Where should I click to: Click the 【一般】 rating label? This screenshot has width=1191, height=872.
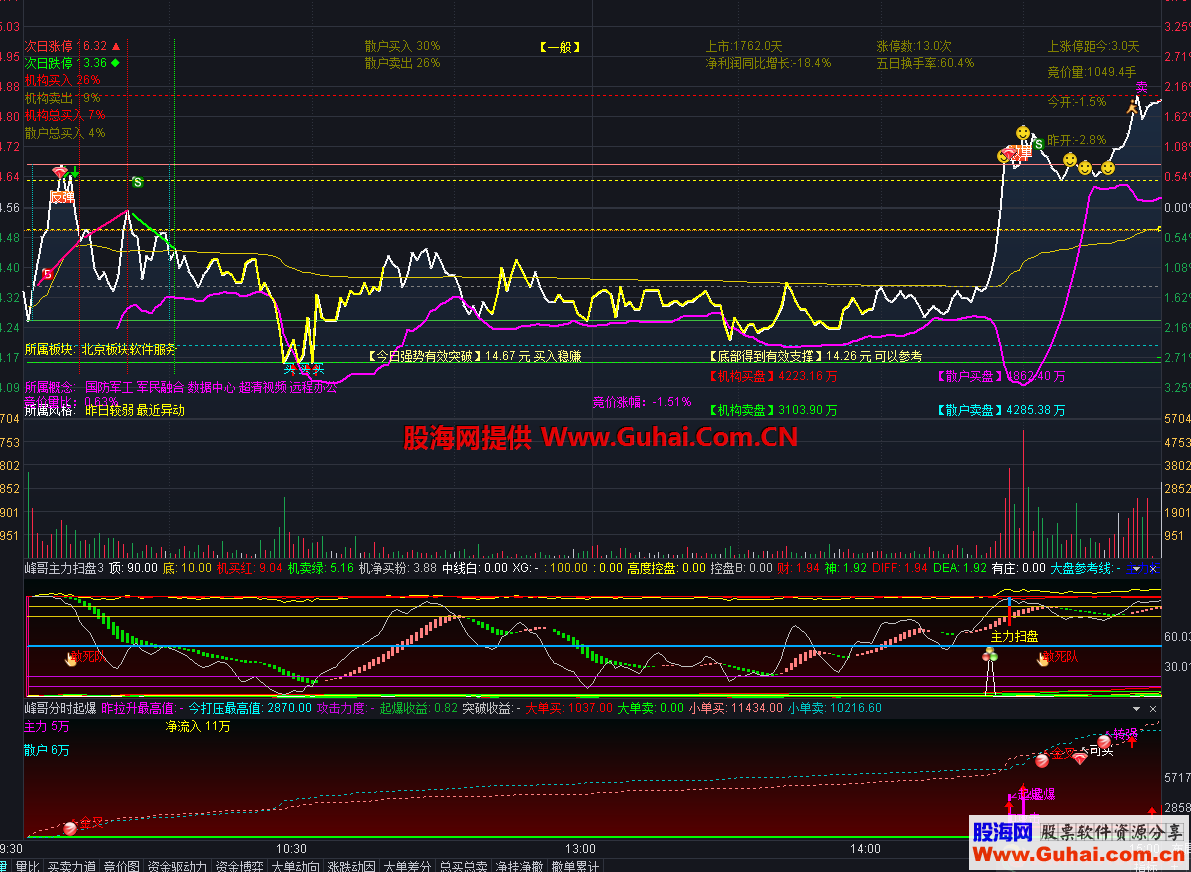tap(561, 47)
